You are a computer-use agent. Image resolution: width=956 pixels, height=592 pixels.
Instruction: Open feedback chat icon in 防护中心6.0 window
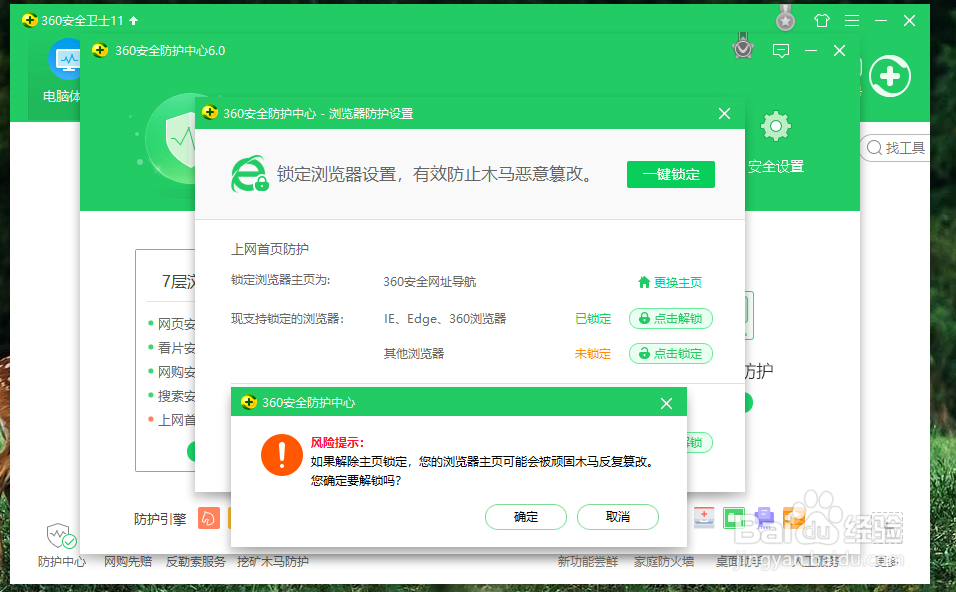[780, 51]
